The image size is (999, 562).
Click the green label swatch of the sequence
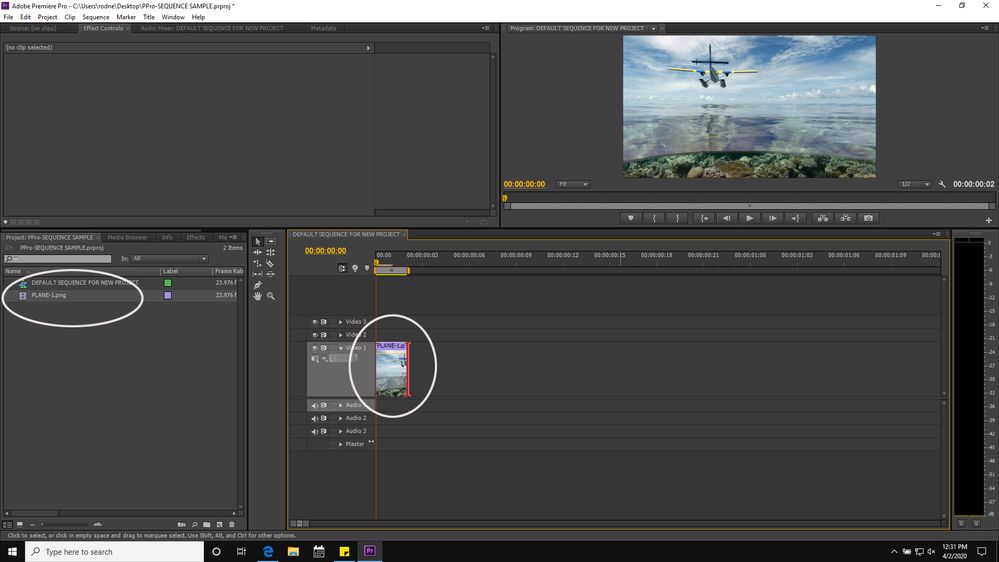click(167, 283)
